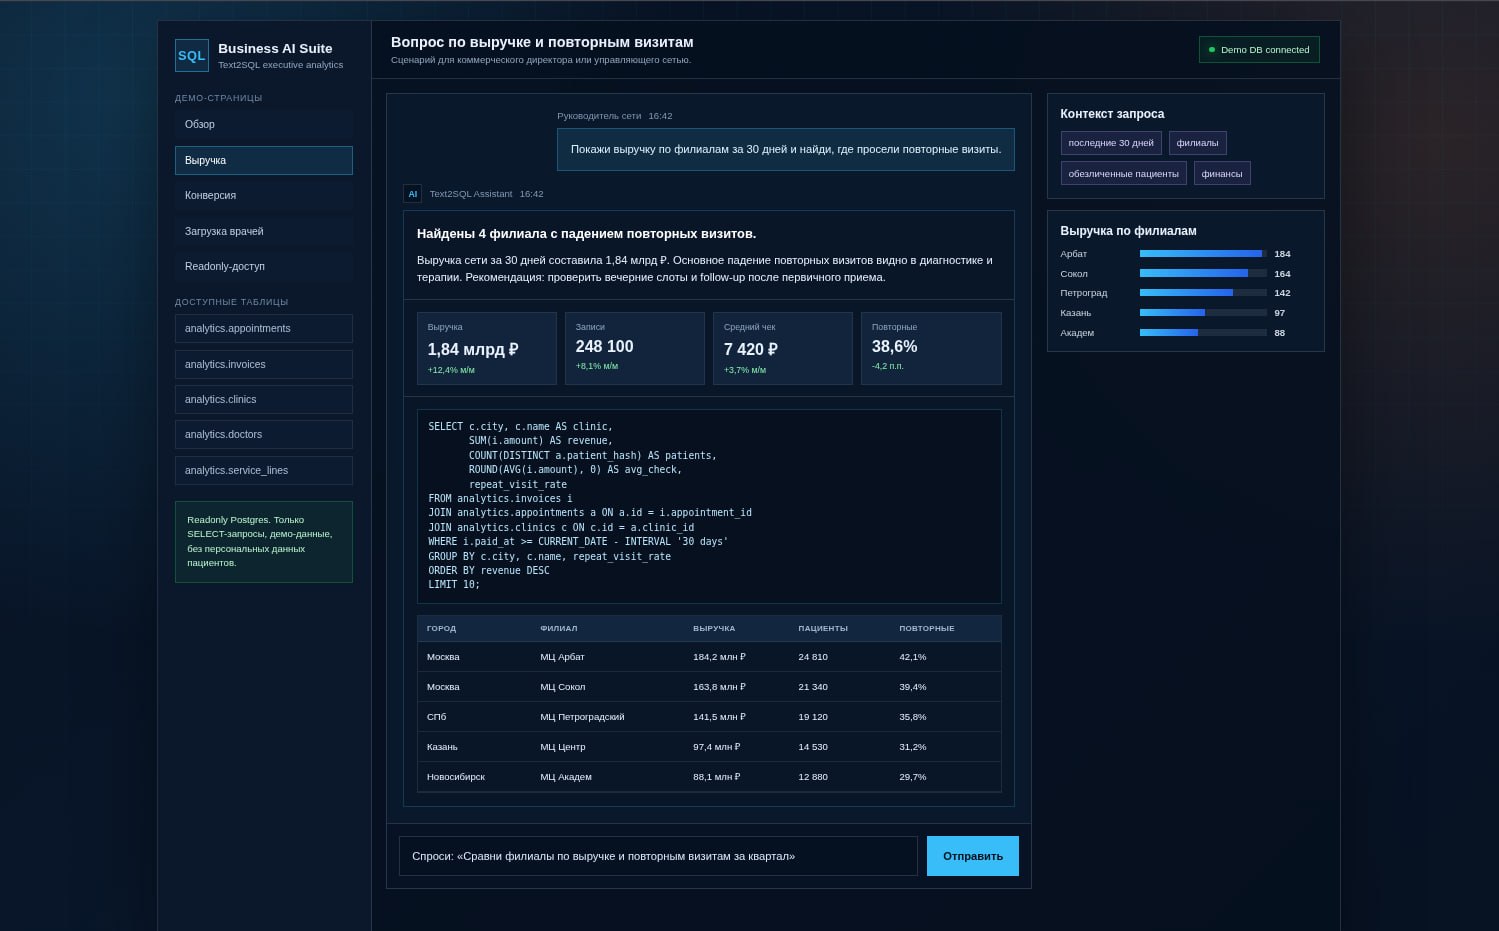Click the Отправить send button

coord(972,856)
